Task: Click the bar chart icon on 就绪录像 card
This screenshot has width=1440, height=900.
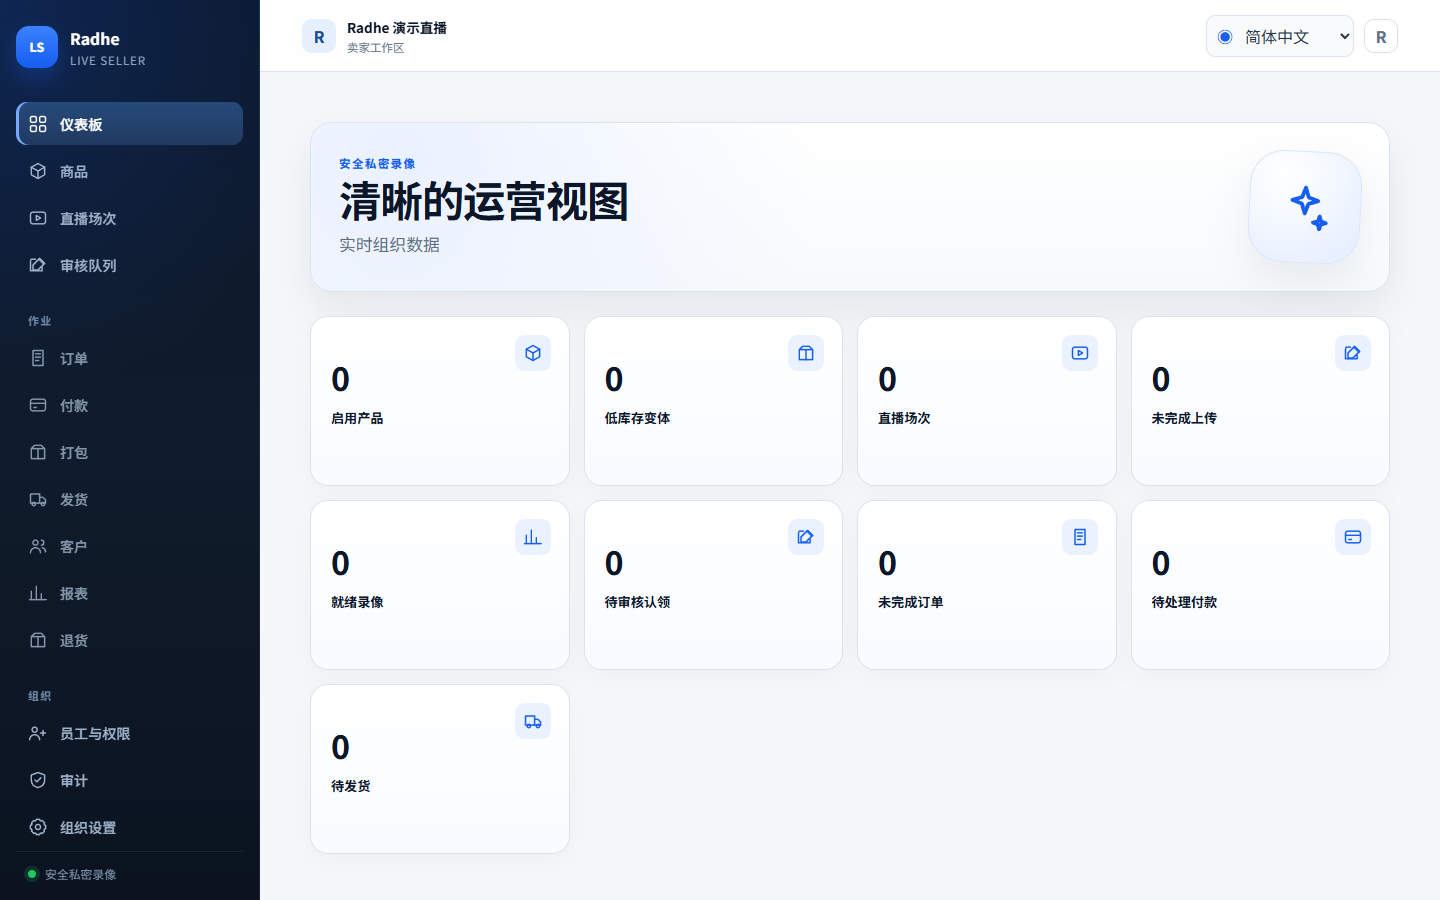Action: pyautogui.click(x=533, y=537)
